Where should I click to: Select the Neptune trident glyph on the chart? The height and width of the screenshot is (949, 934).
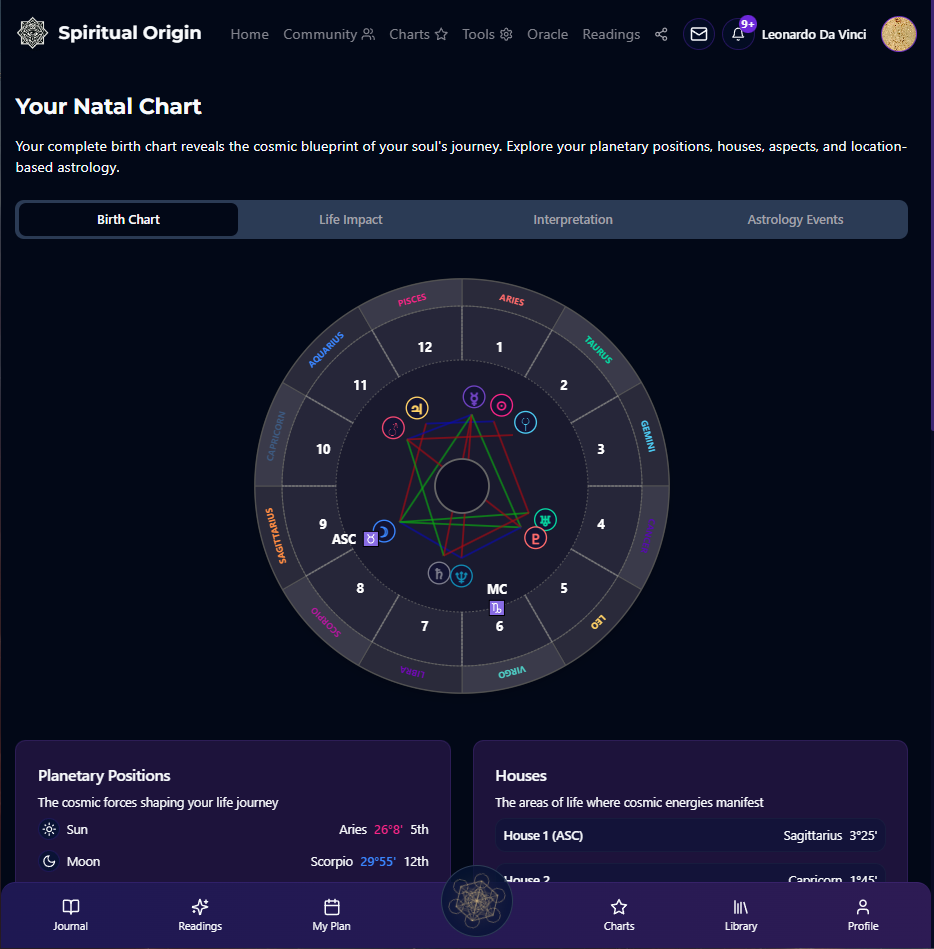pos(461,575)
